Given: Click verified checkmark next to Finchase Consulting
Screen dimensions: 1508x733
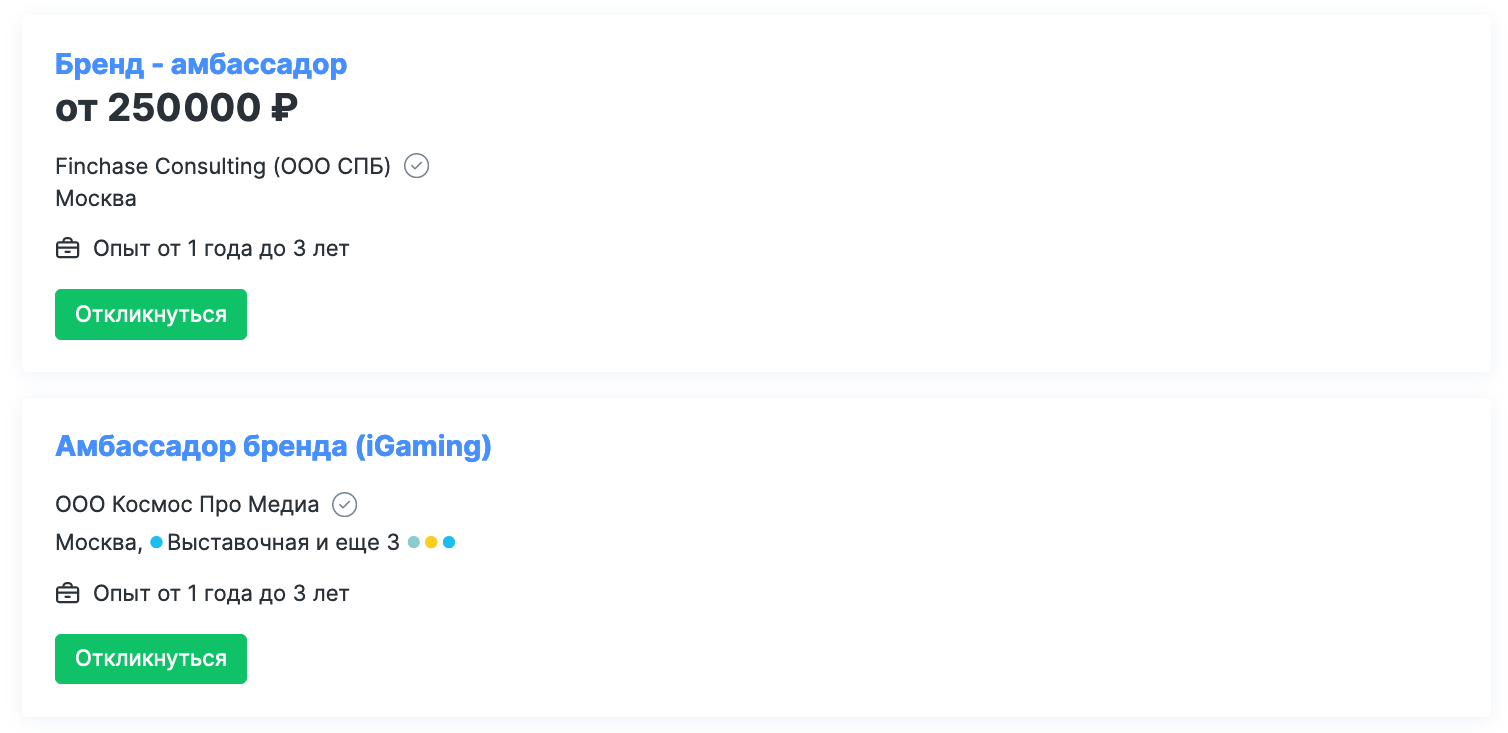Looking at the screenshot, I should click(x=417, y=166).
